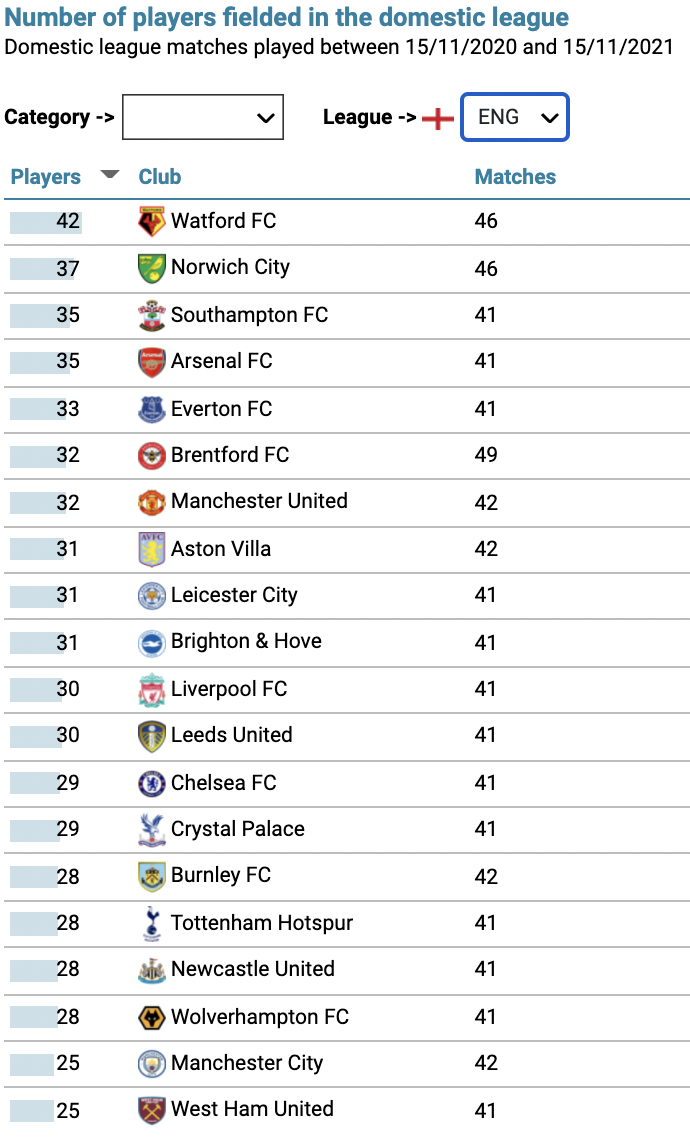
Task: Click the Brentford FC club name
Action: click(x=230, y=455)
